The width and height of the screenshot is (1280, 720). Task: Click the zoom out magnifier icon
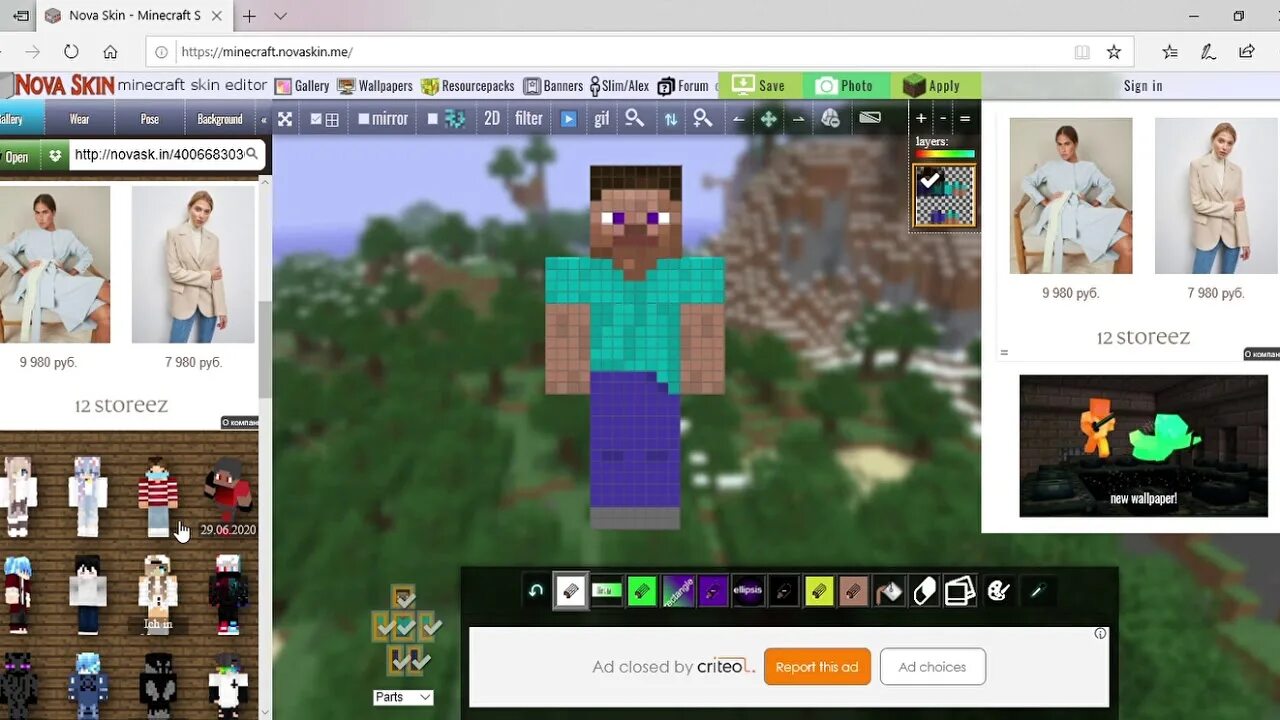click(635, 118)
